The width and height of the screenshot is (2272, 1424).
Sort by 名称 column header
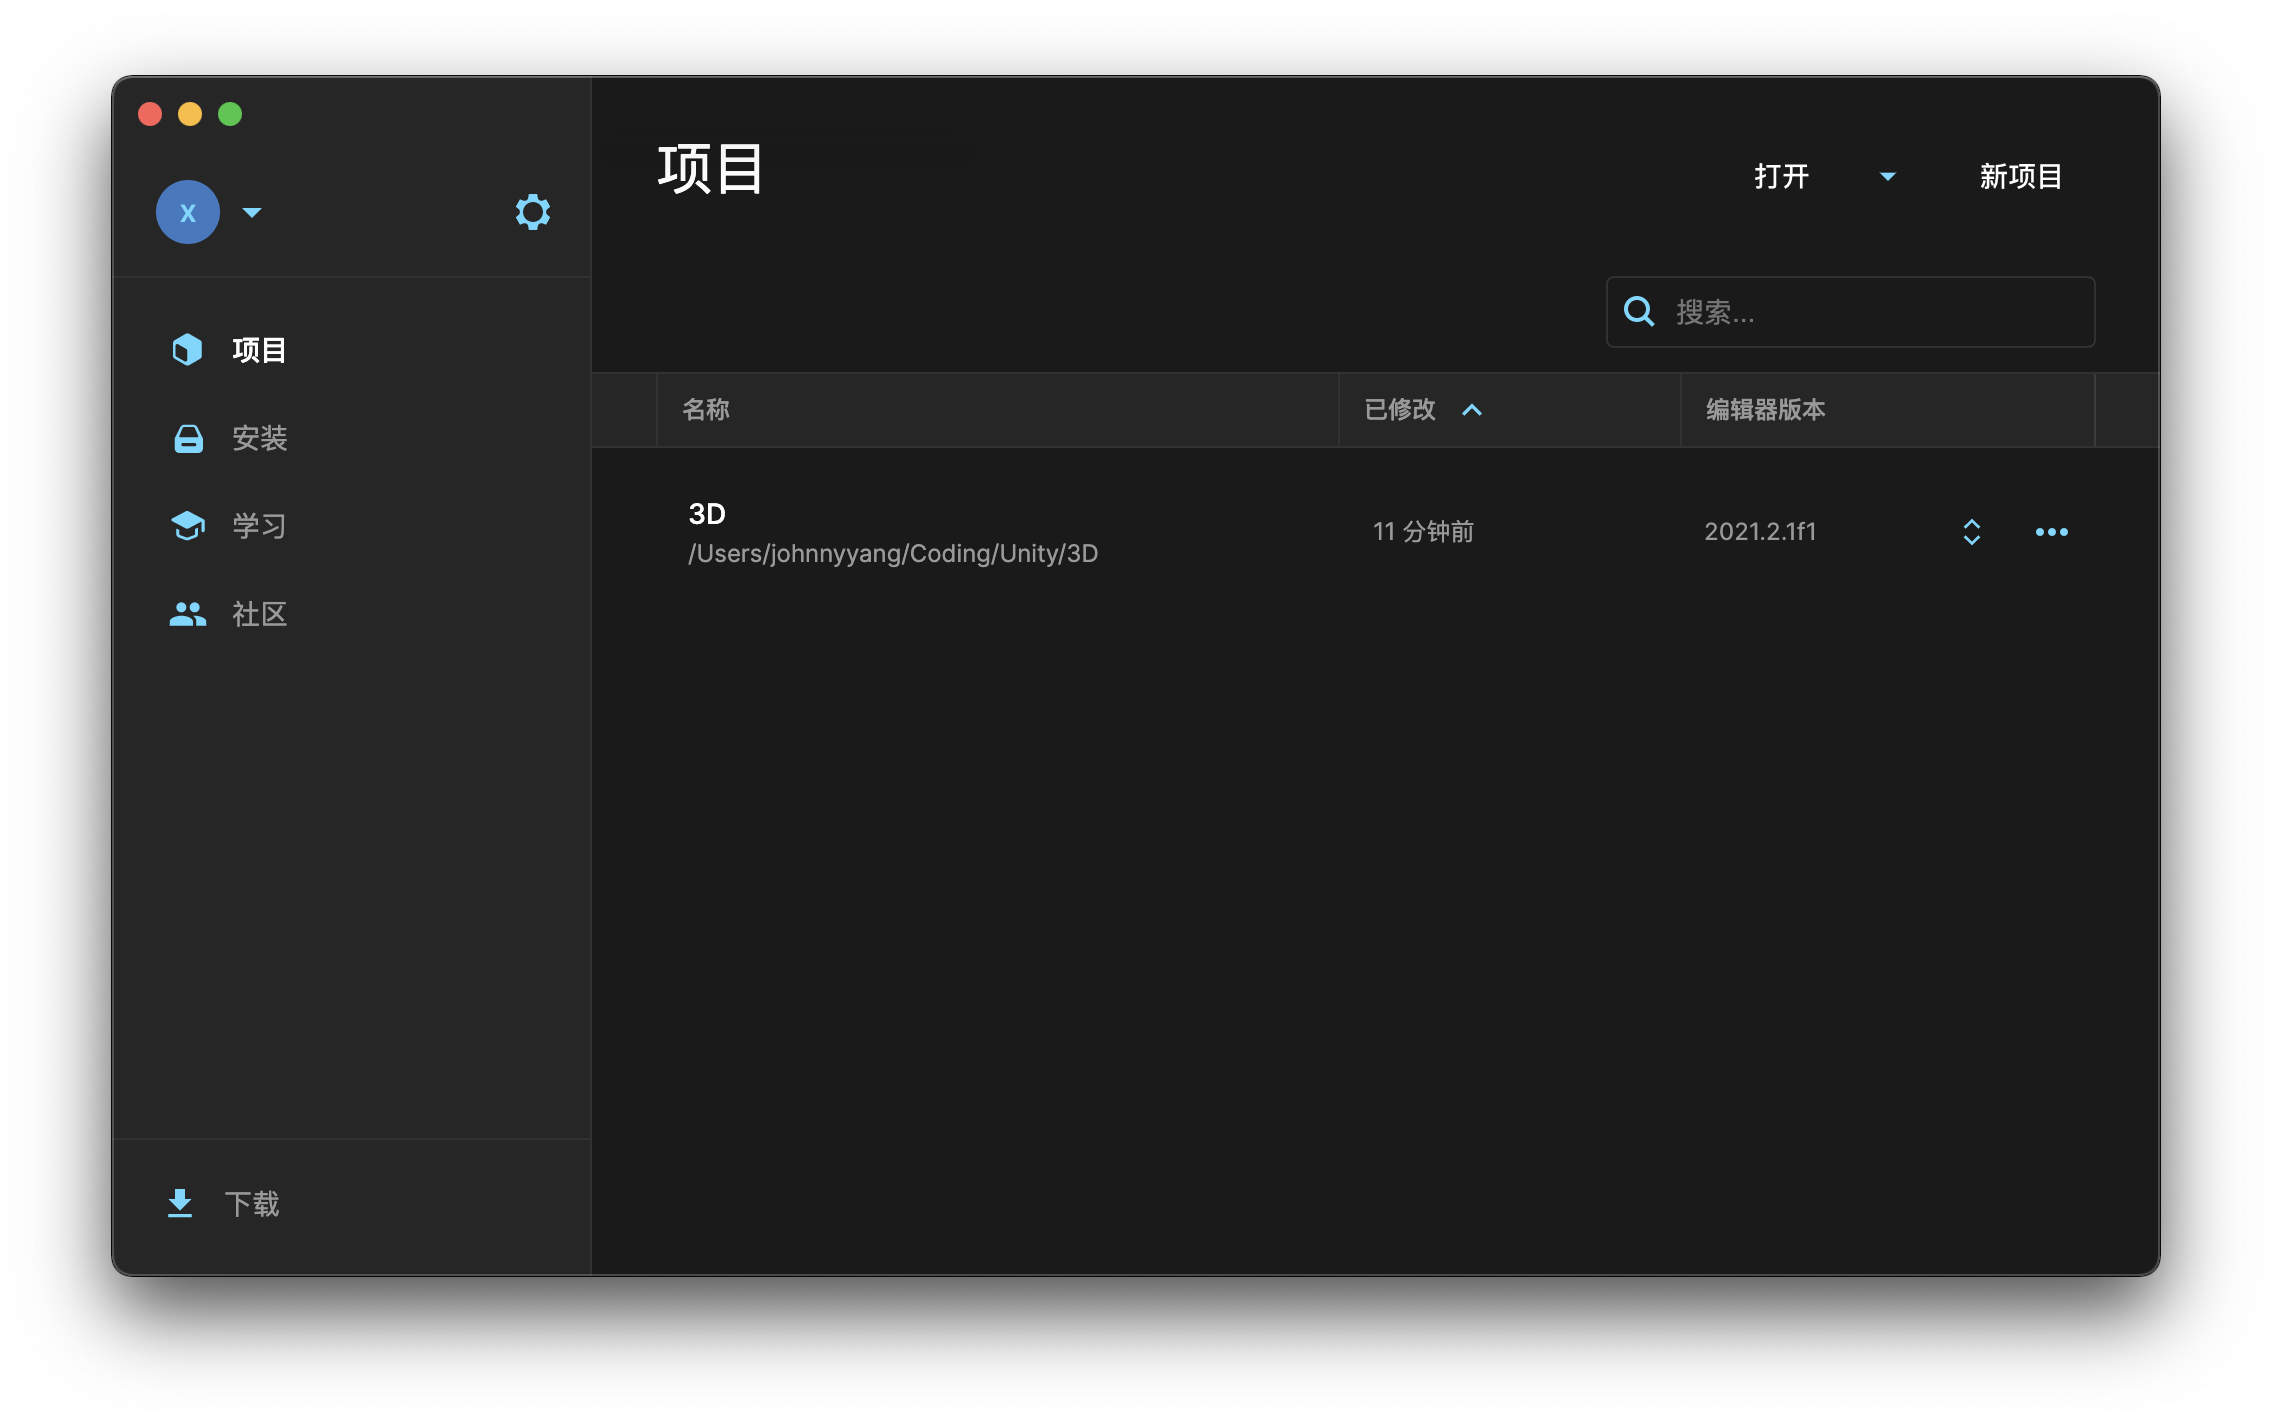pyautogui.click(x=706, y=410)
